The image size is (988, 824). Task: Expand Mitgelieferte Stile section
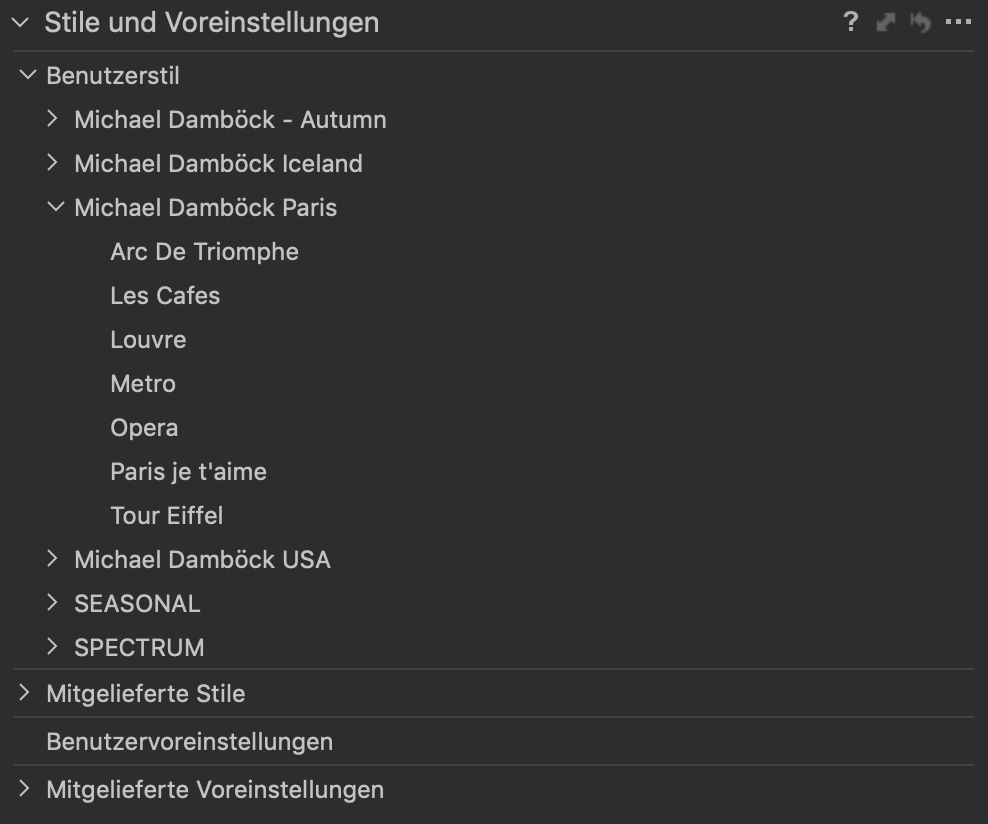26,693
